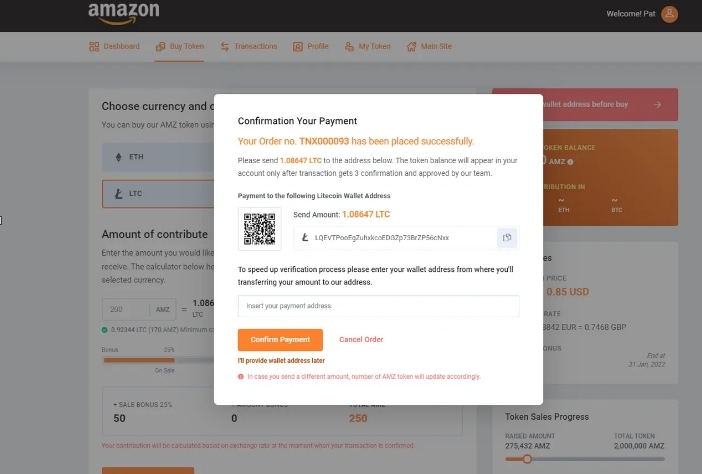Click the Litecoin symbol in address field
Viewport: 702px width, 474px height.
[305, 238]
